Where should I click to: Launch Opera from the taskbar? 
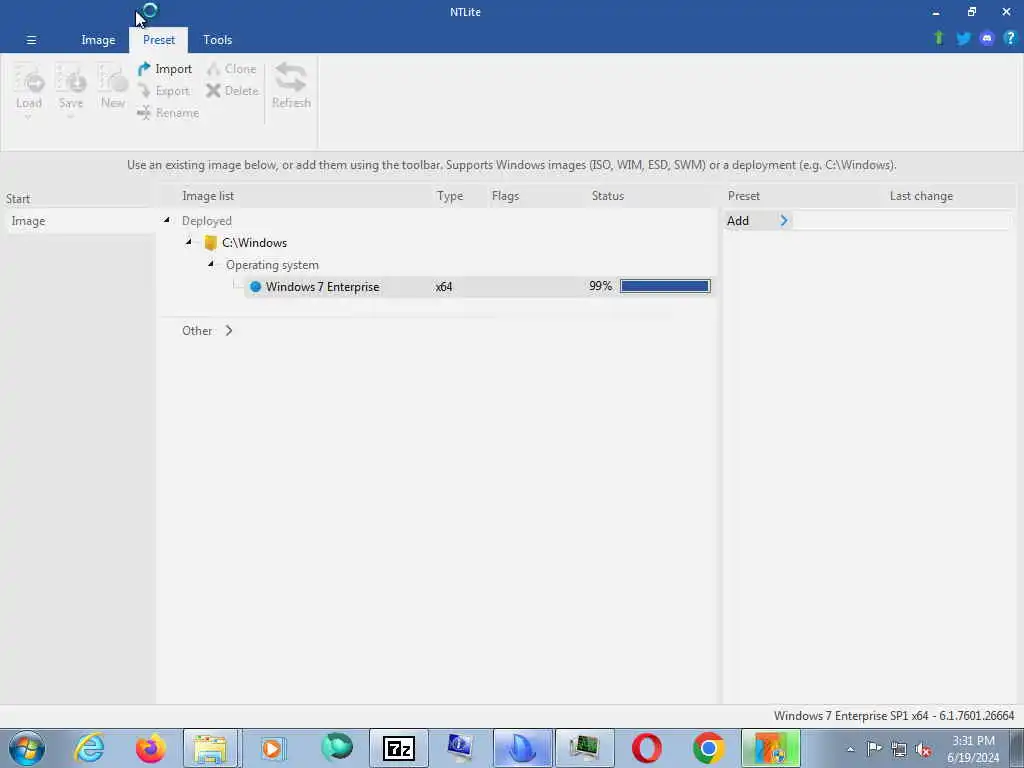pos(647,748)
